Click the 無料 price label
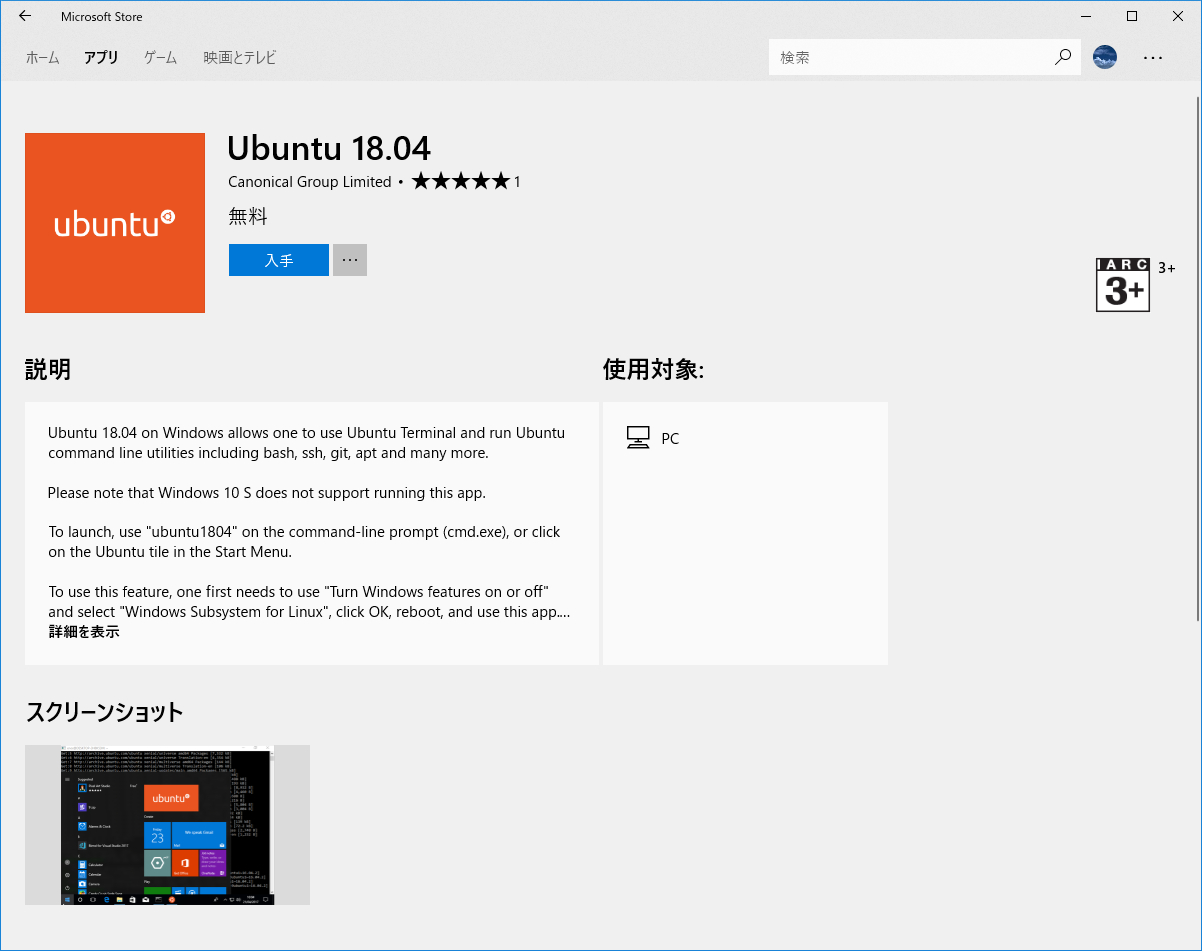Screen dimensions: 1202x951 pyautogui.click(x=248, y=216)
